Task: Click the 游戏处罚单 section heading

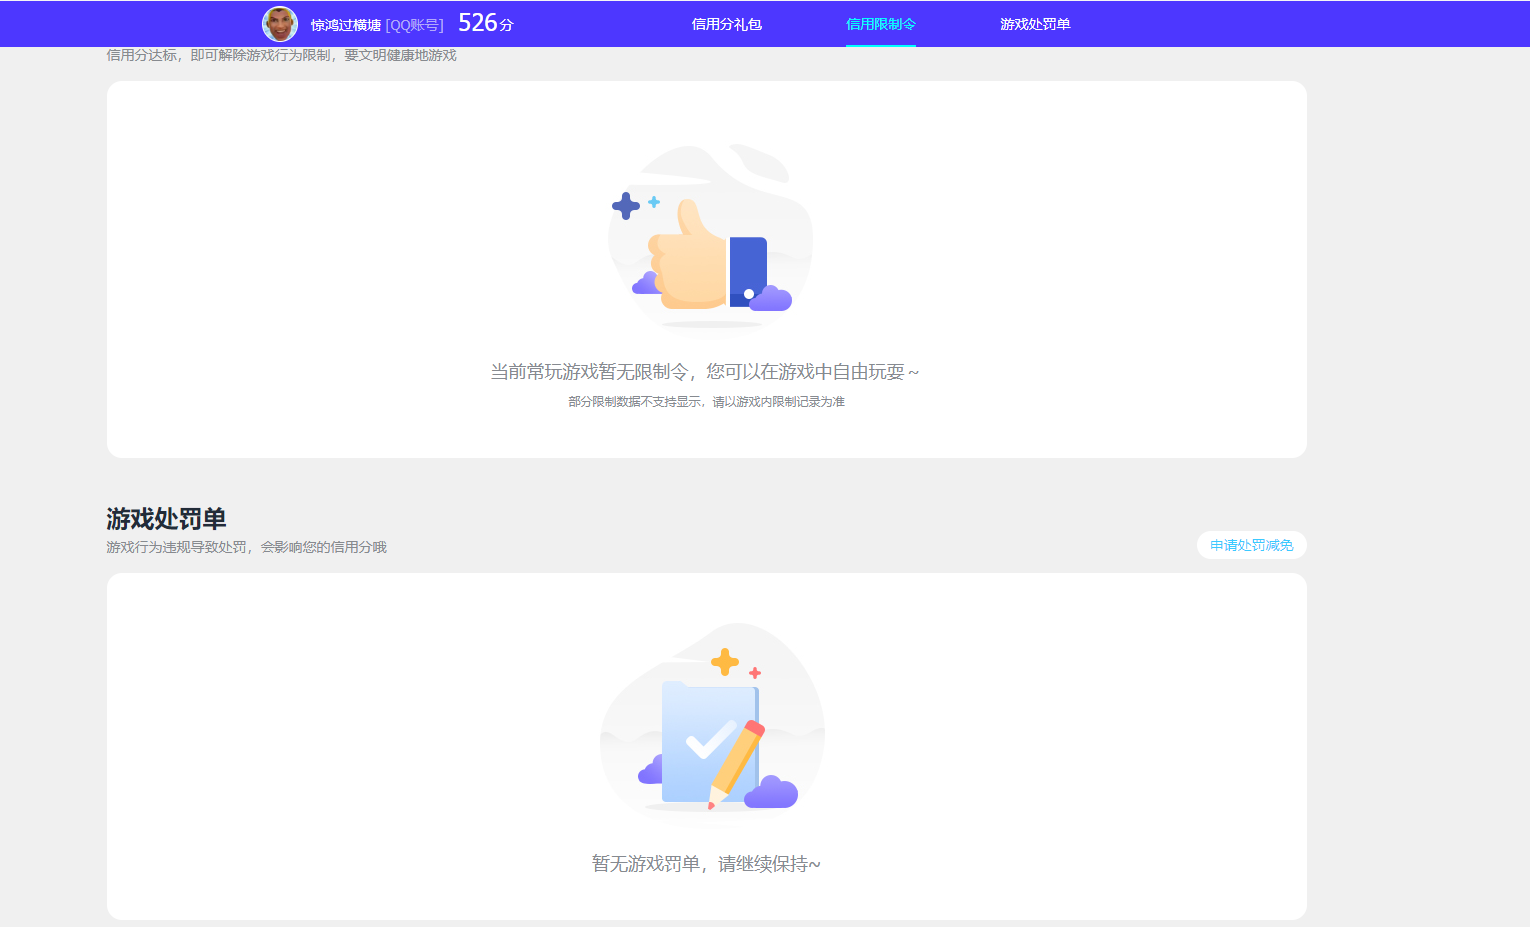Action: click(167, 519)
